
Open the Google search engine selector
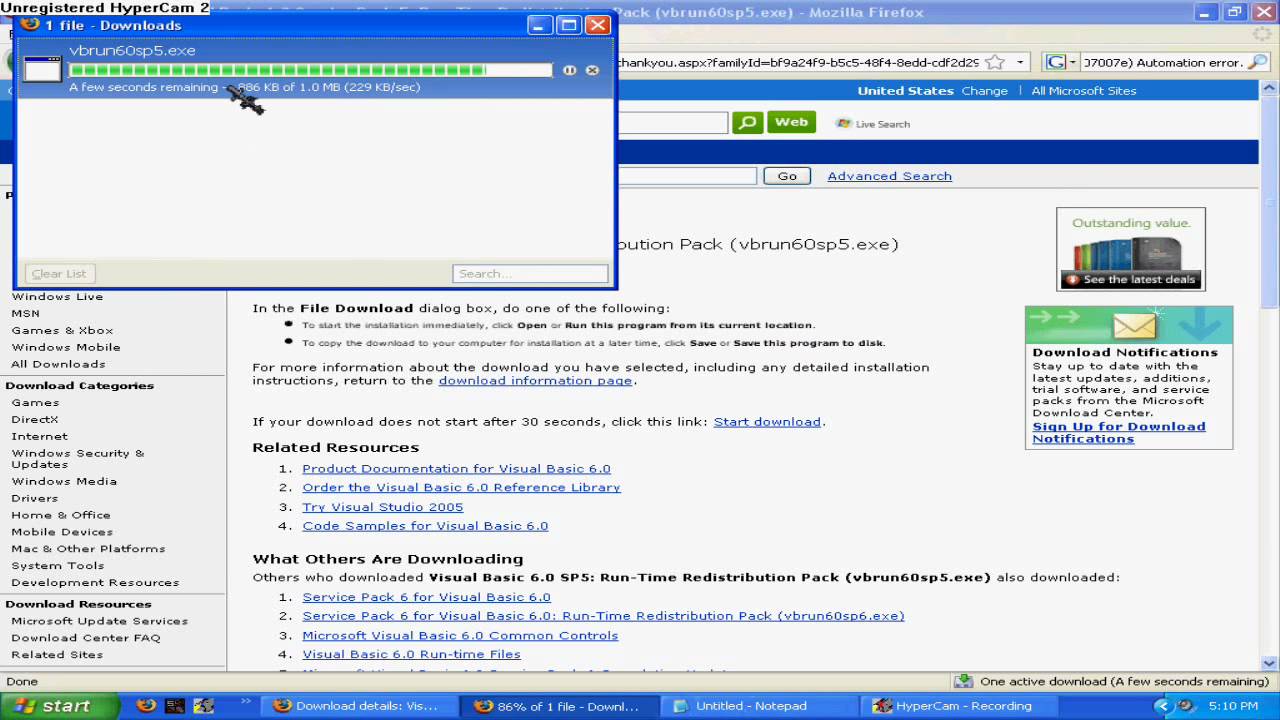pos(1061,62)
